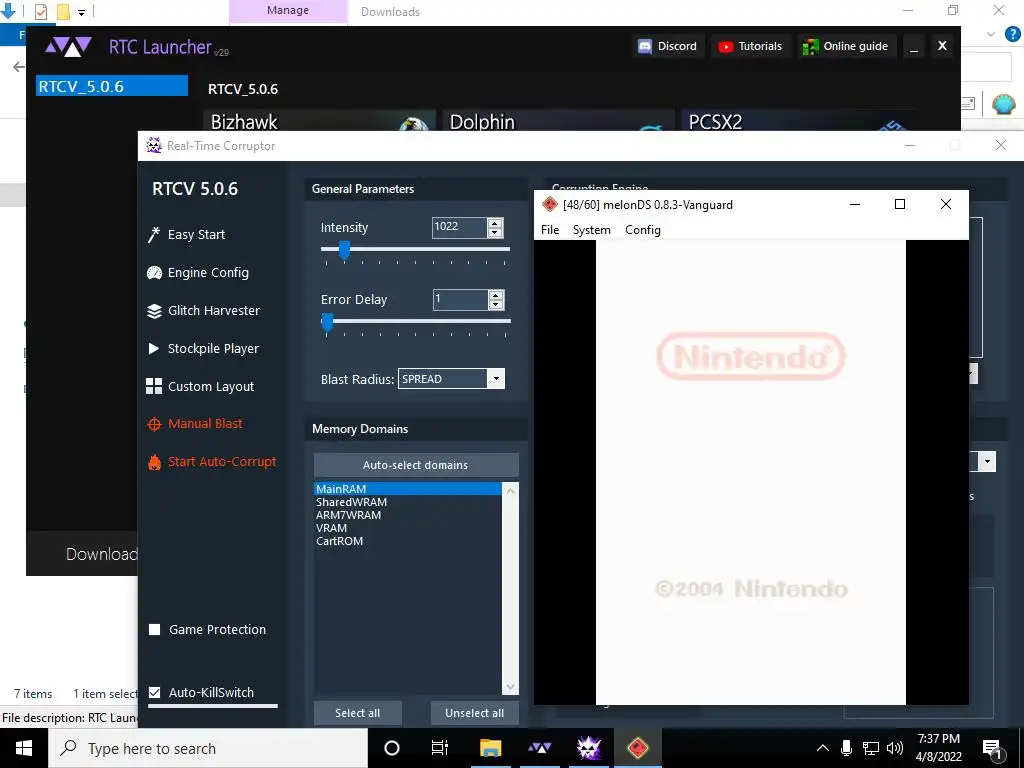Click Cortana circle on taskbar
This screenshot has height=768, width=1024.
[392, 748]
